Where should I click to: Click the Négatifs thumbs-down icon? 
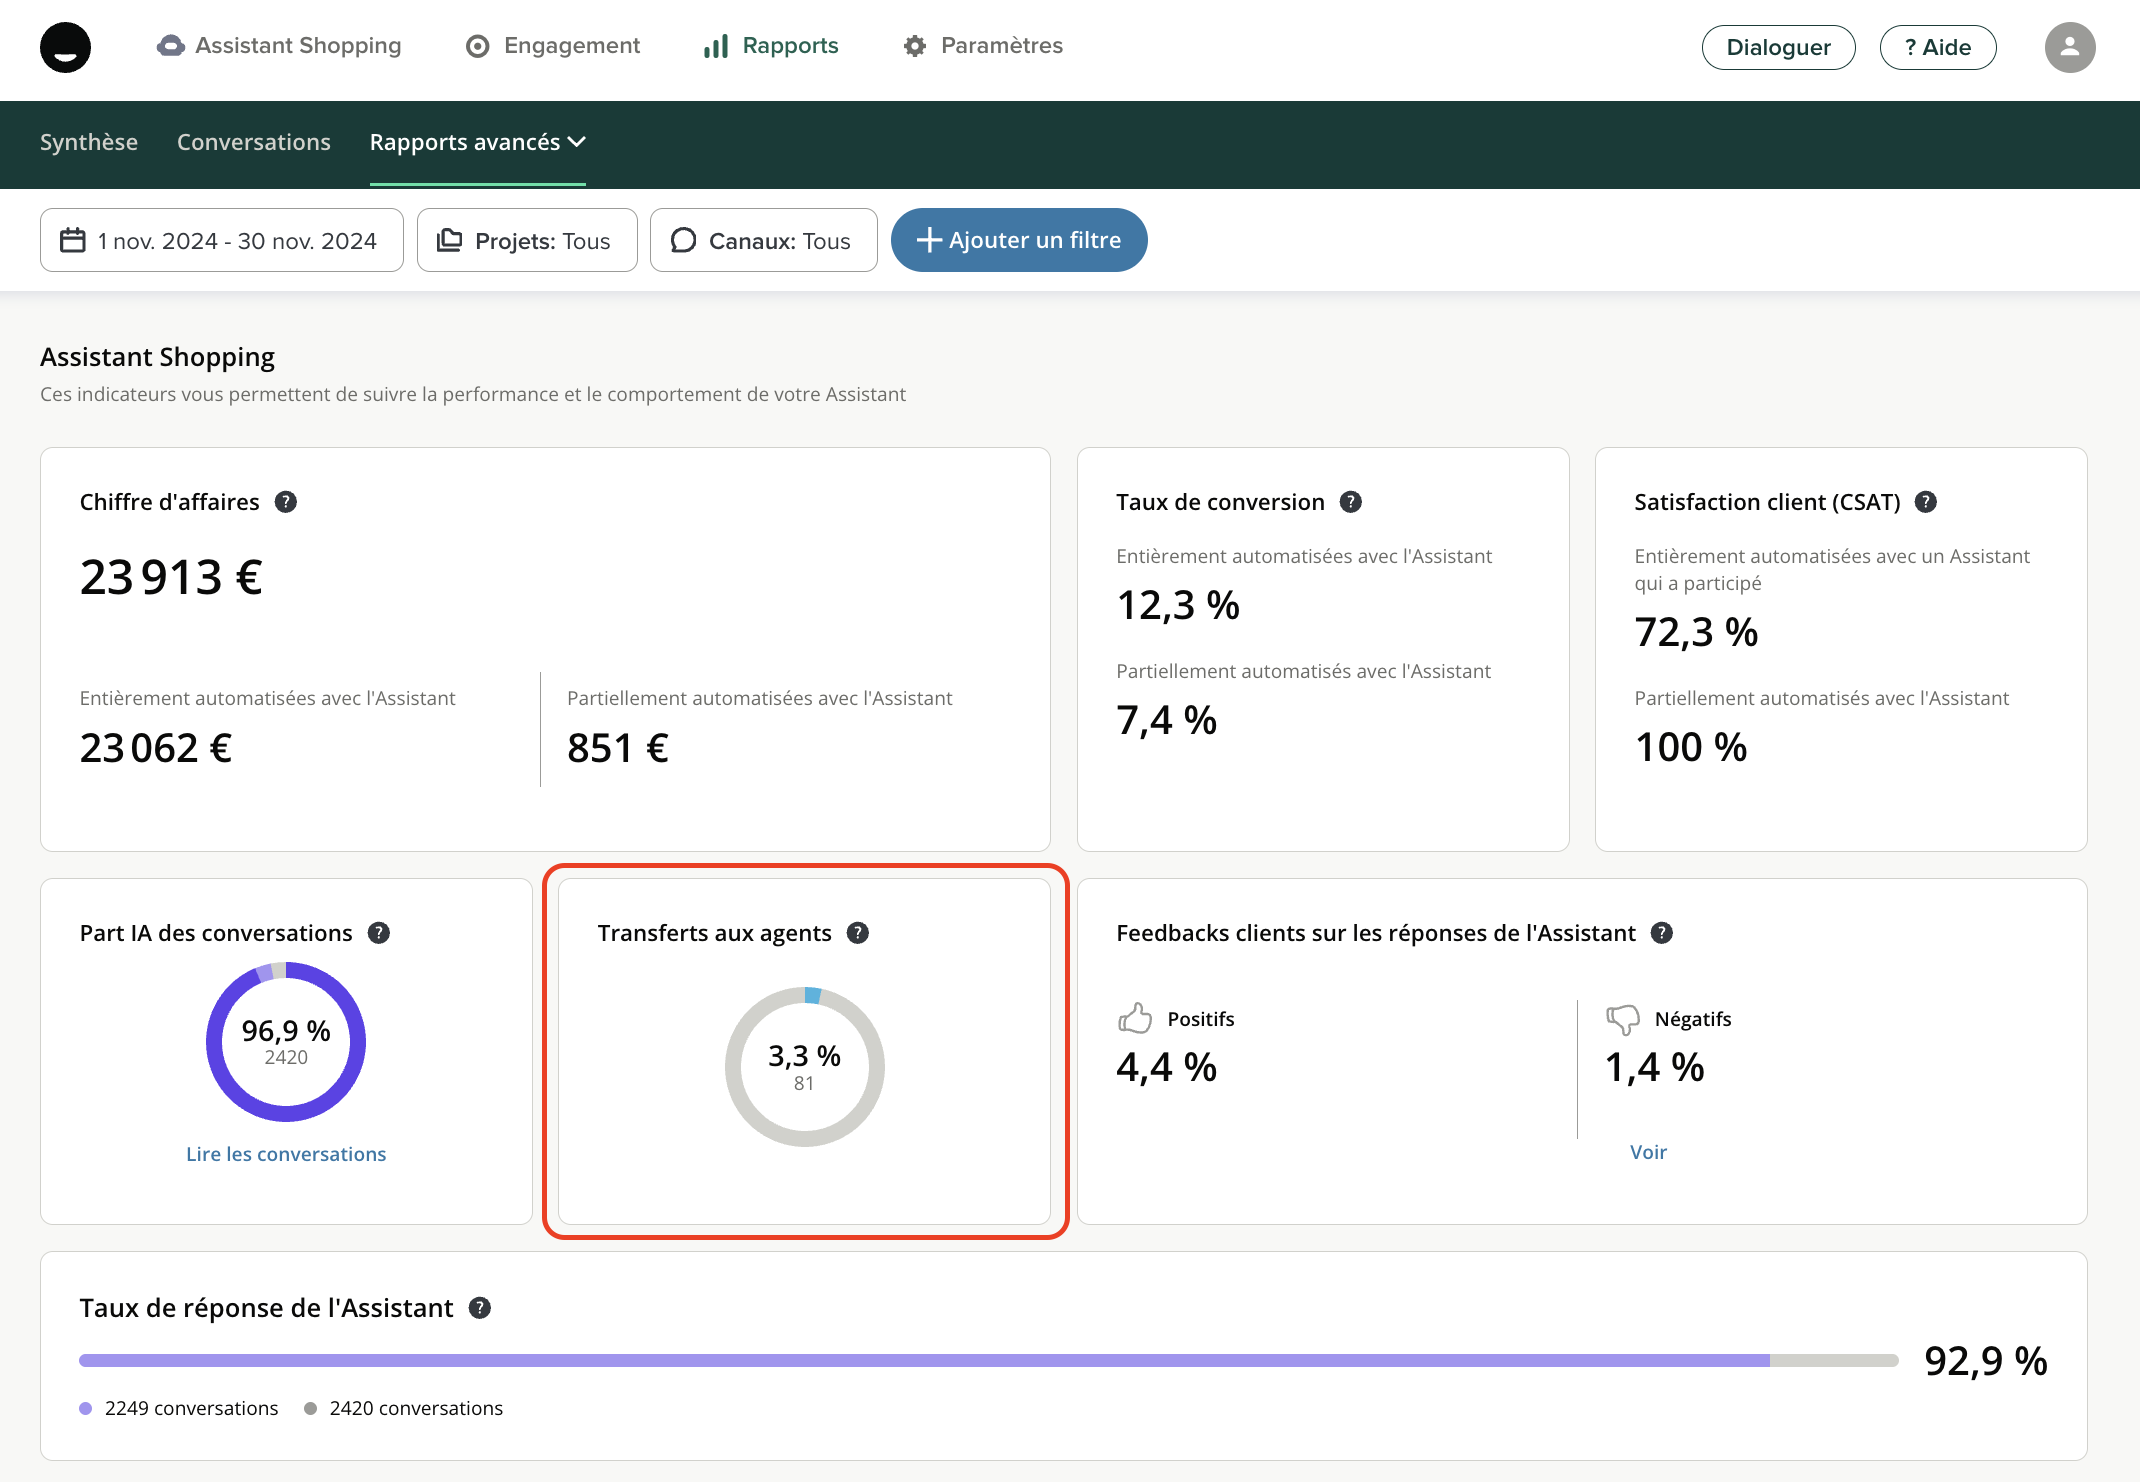point(1622,1018)
